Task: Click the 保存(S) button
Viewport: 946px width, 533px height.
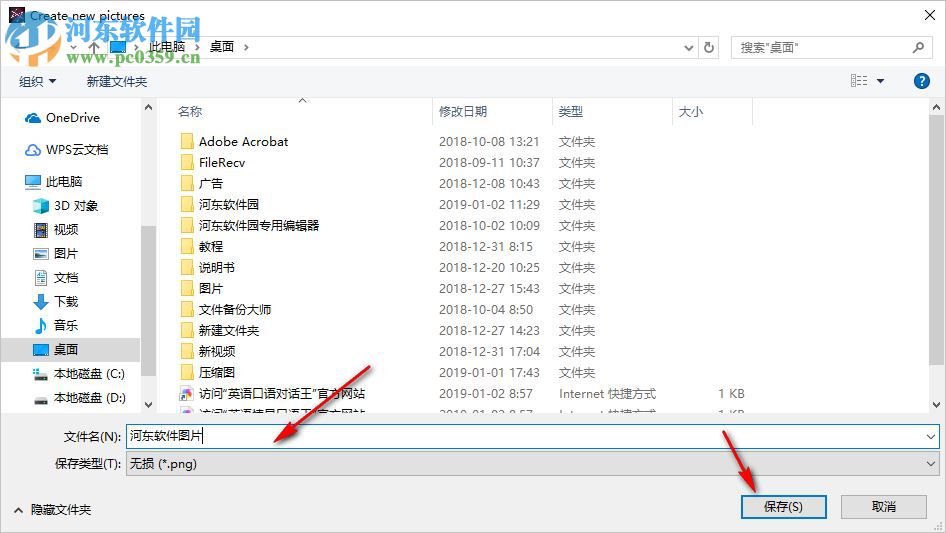Action: point(783,506)
